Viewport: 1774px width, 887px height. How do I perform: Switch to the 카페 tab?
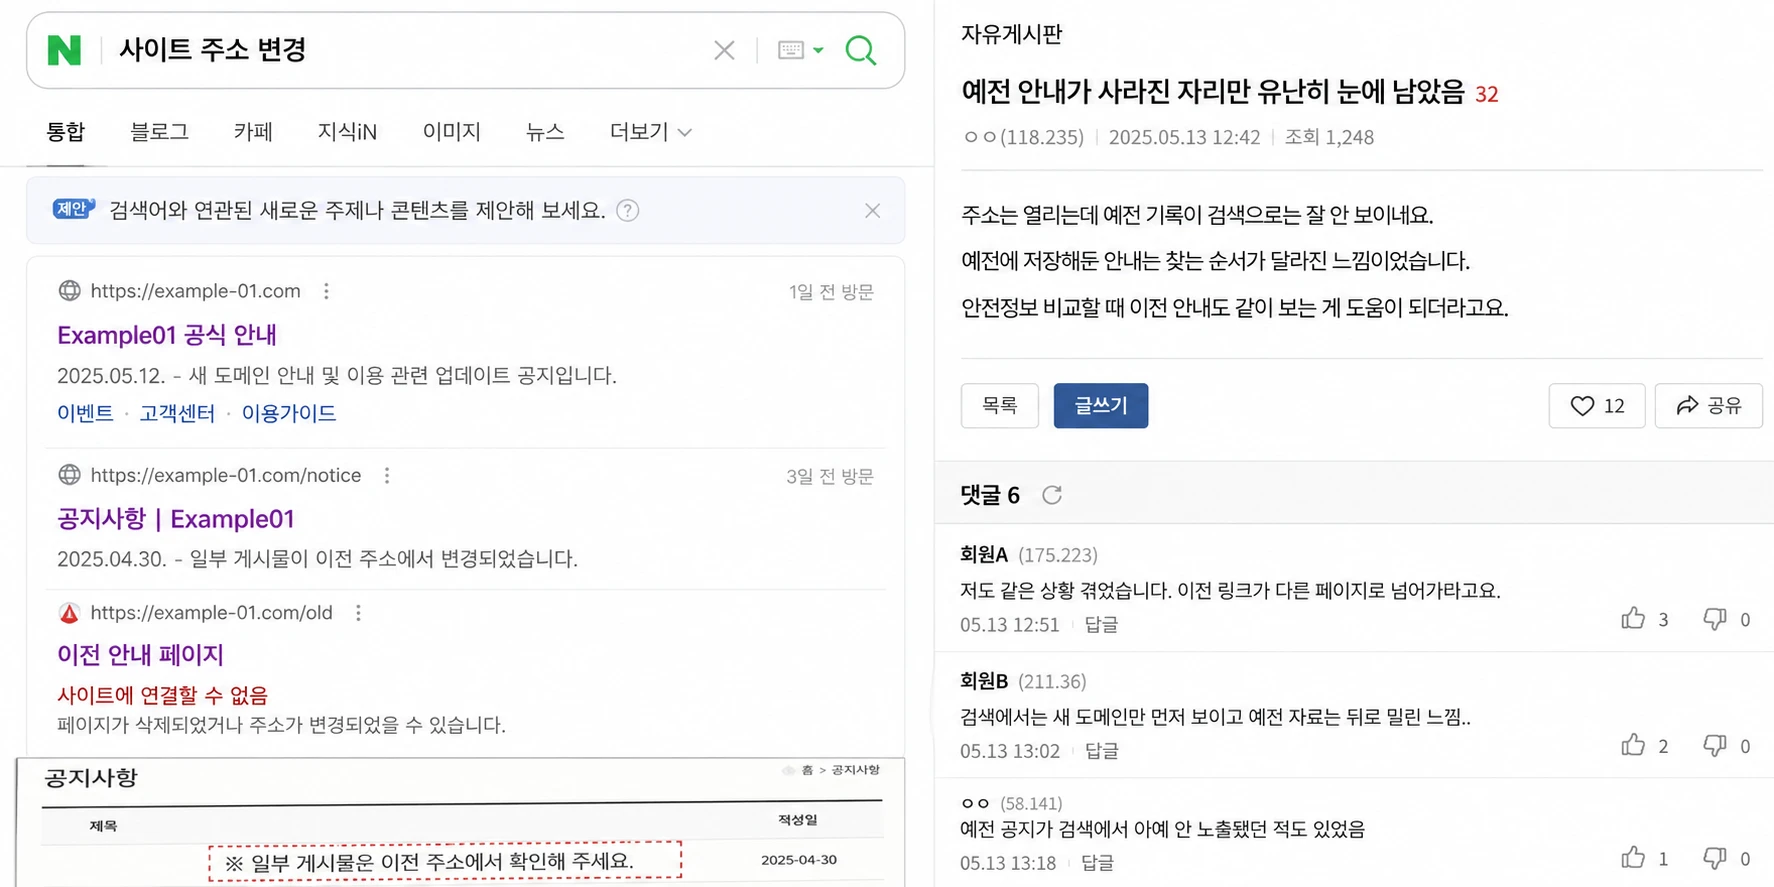pyautogui.click(x=253, y=132)
